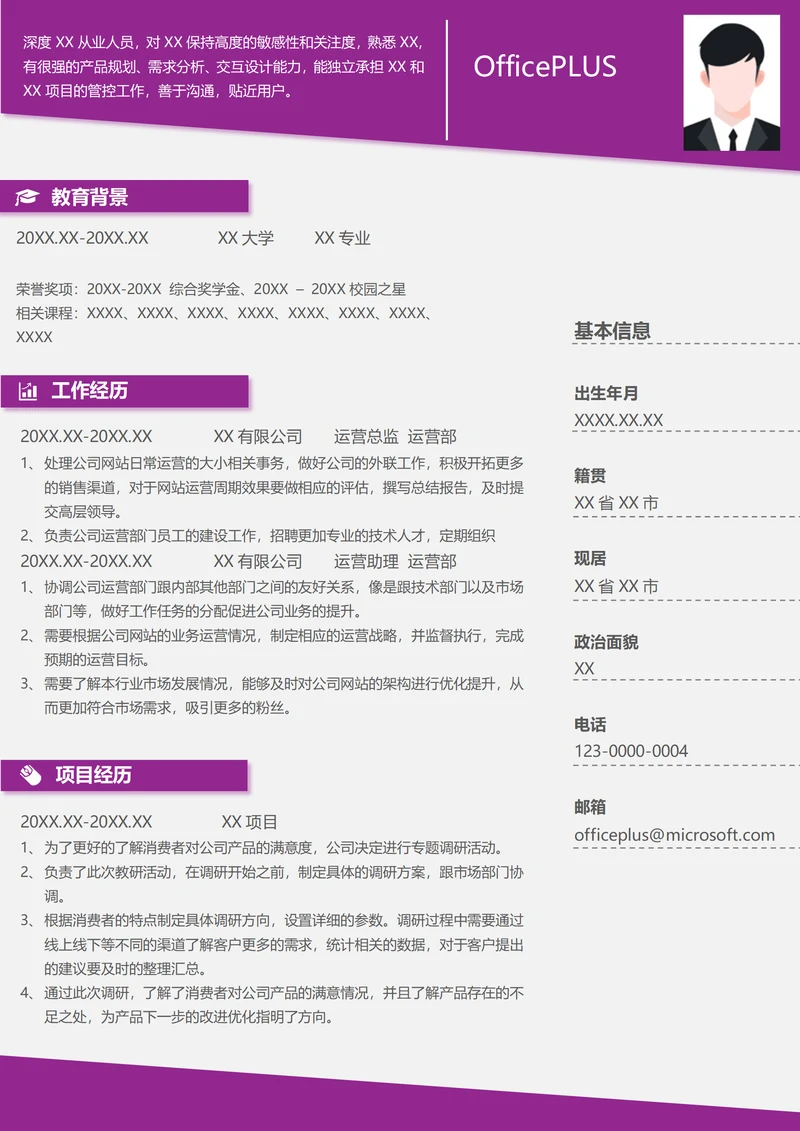Select the 教育背景 section heading
Screen dimensions: 800x1131
coord(90,198)
